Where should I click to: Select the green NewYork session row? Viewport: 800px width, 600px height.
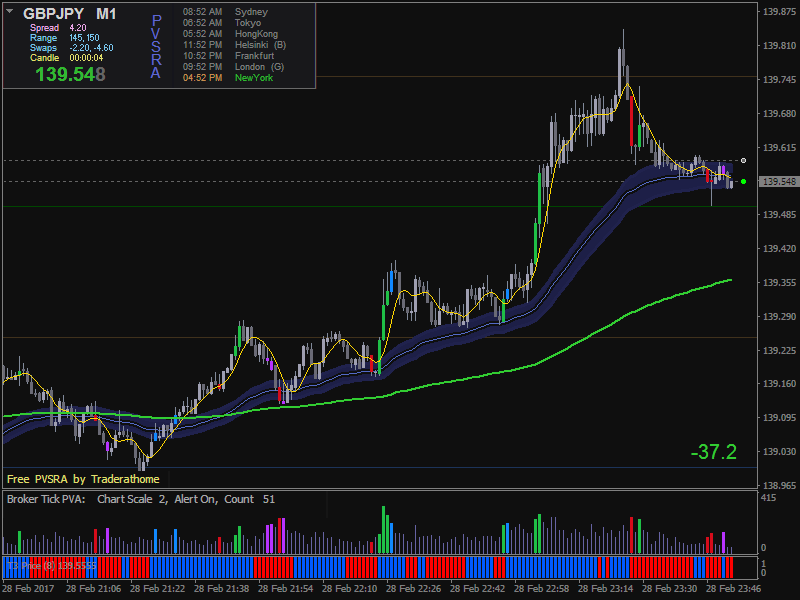pos(228,78)
